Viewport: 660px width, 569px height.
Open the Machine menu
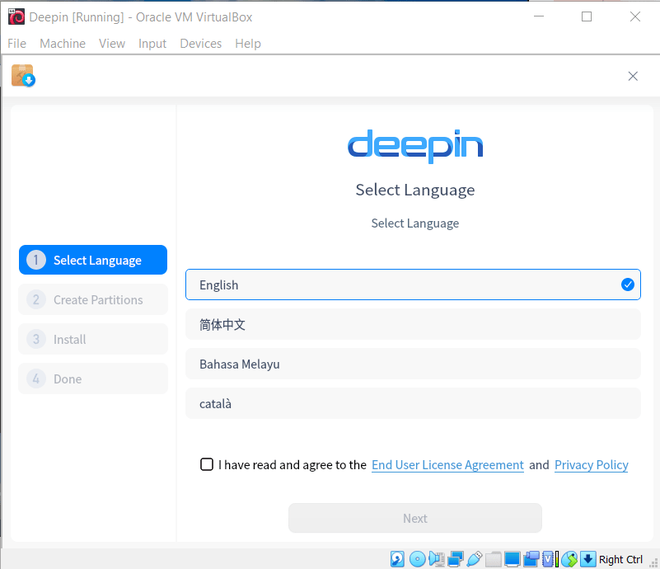tap(63, 43)
